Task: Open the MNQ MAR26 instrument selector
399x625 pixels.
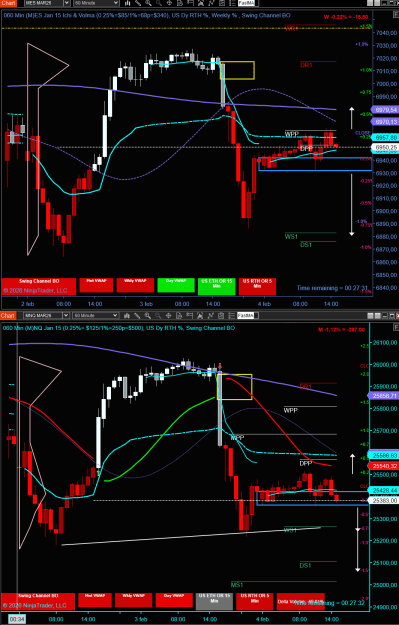Action: tap(47, 316)
